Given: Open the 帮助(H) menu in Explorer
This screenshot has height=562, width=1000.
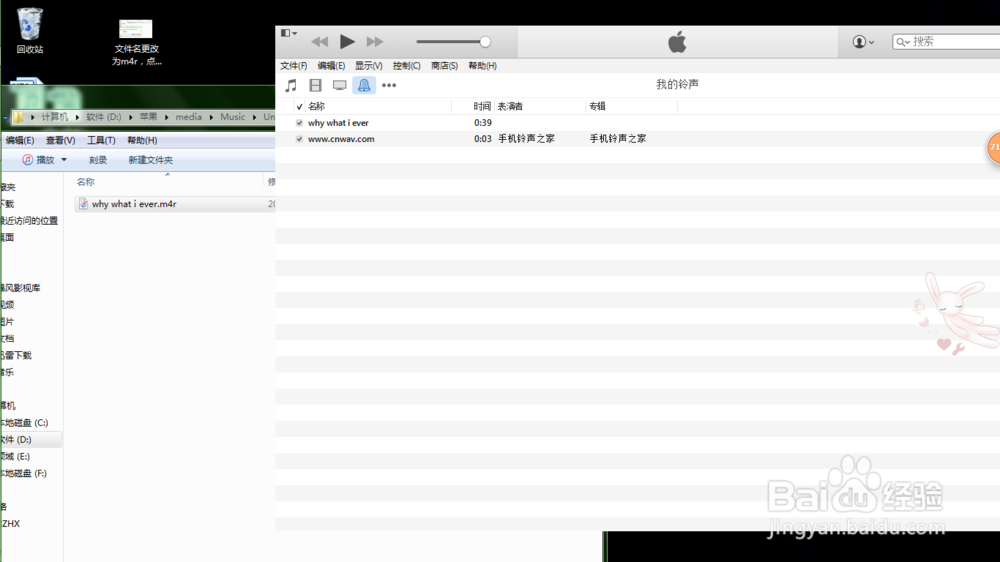Looking at the screenshot, I should click(x=142, y=140).
